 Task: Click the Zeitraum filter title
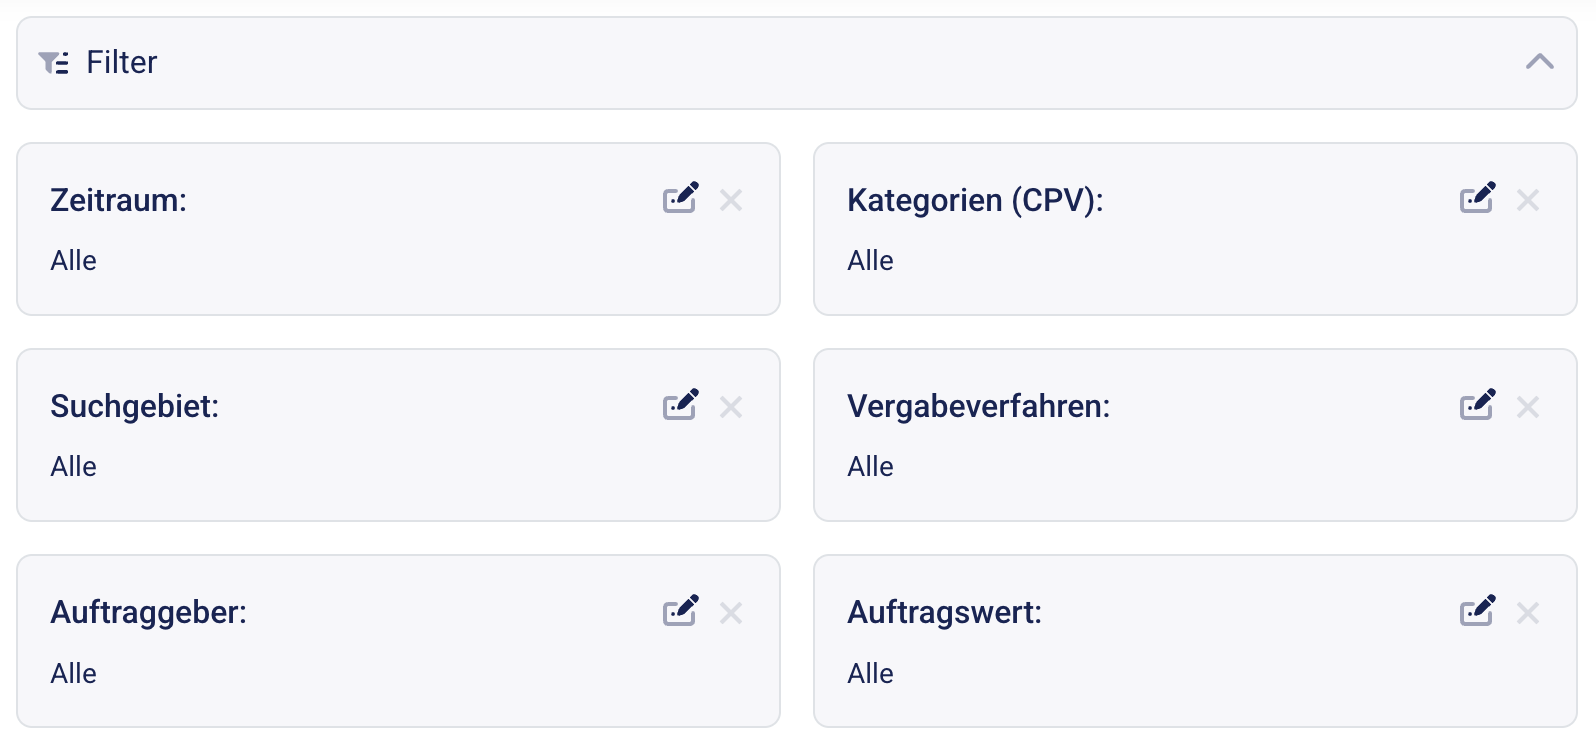[118, 200]
